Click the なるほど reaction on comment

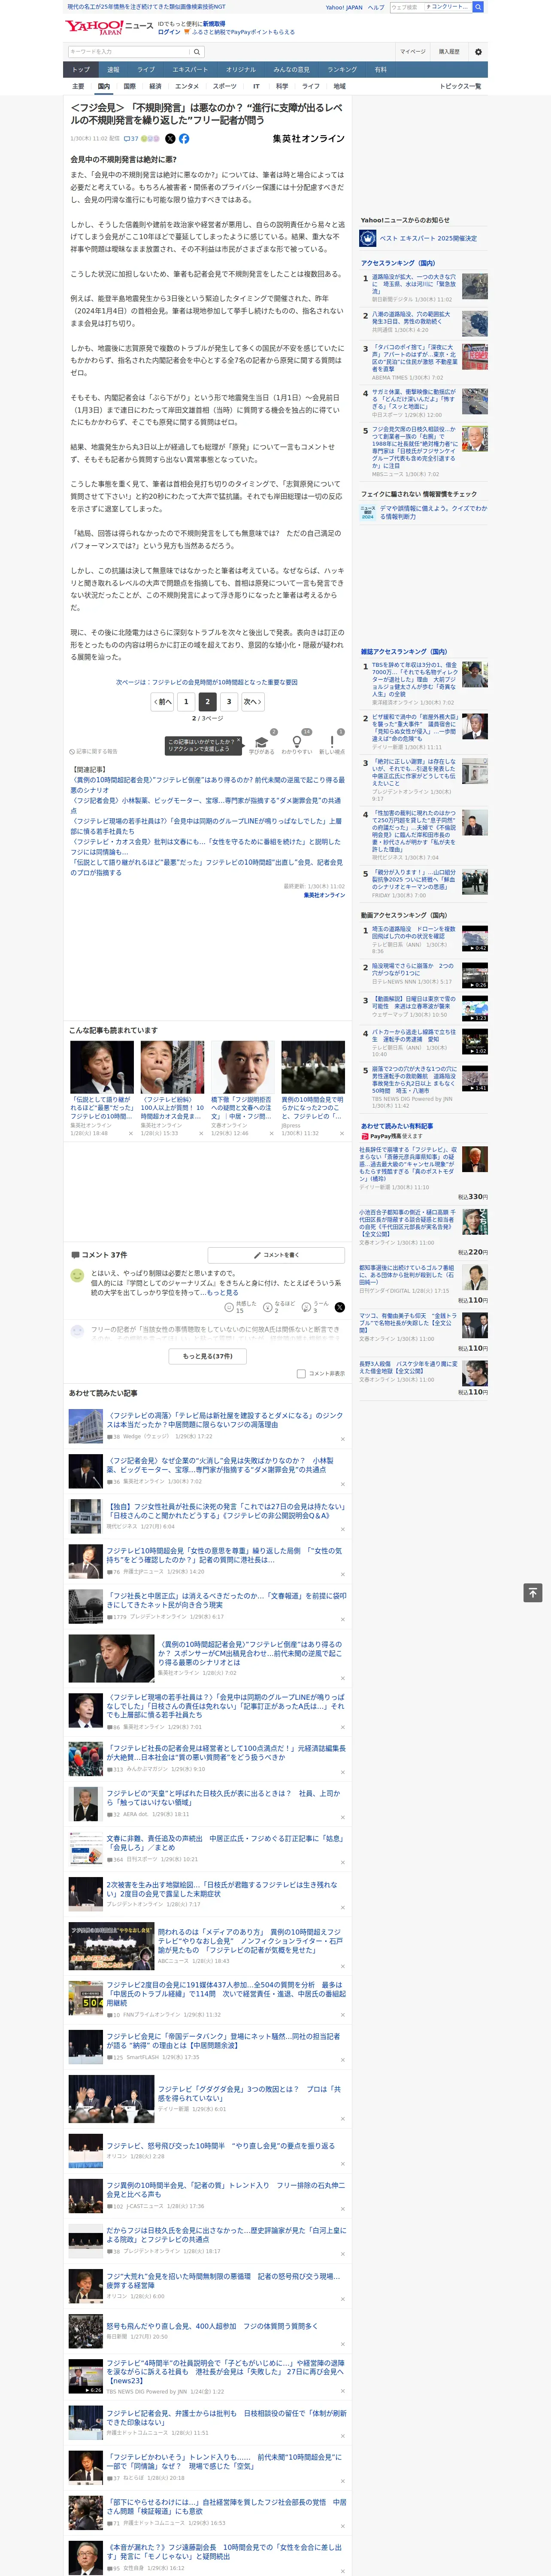[280, 1307]
